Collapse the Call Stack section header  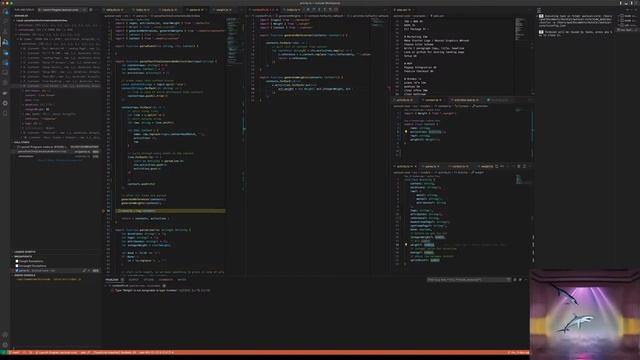[21, 142]
